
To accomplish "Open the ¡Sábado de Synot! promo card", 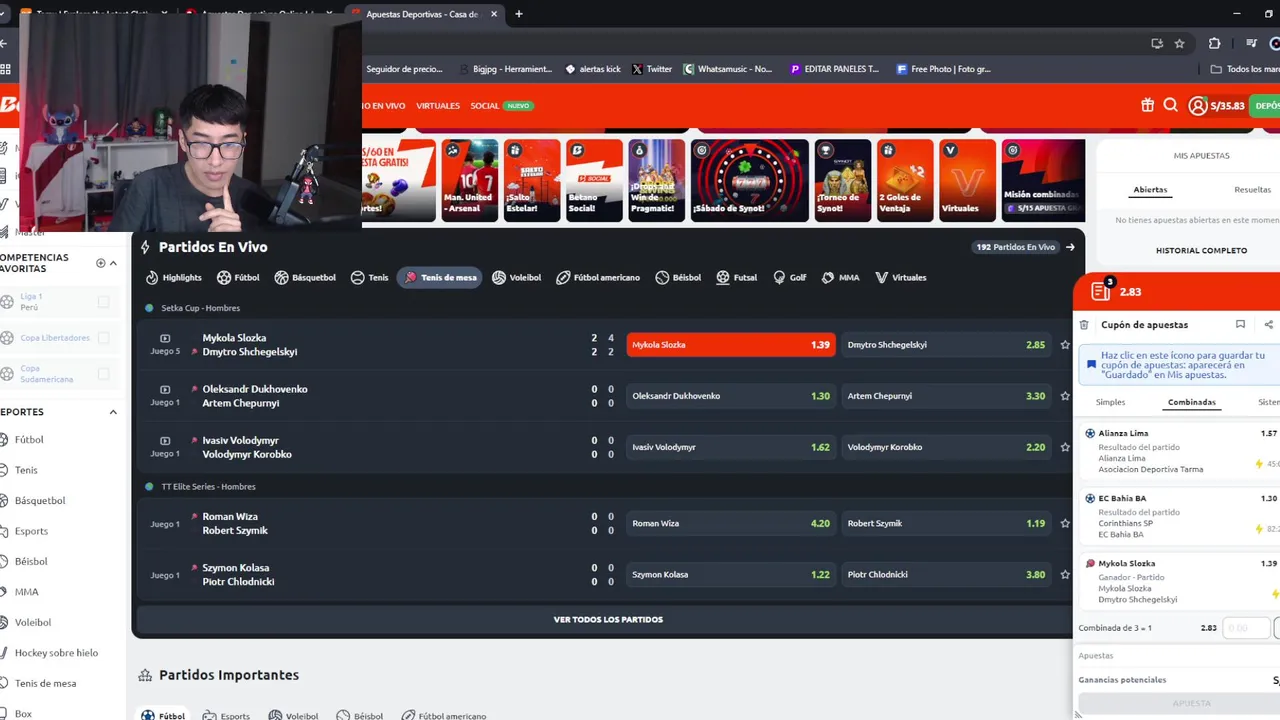I will click(750, 180).
